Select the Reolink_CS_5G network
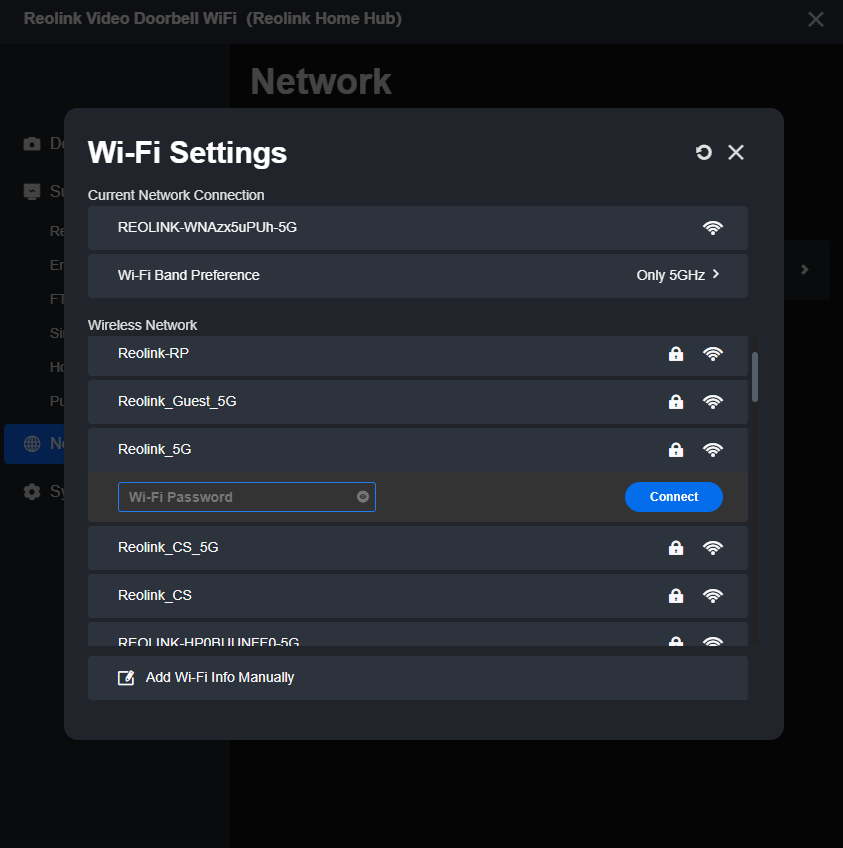This screenshot has height=848, width=843. (417, 548)
